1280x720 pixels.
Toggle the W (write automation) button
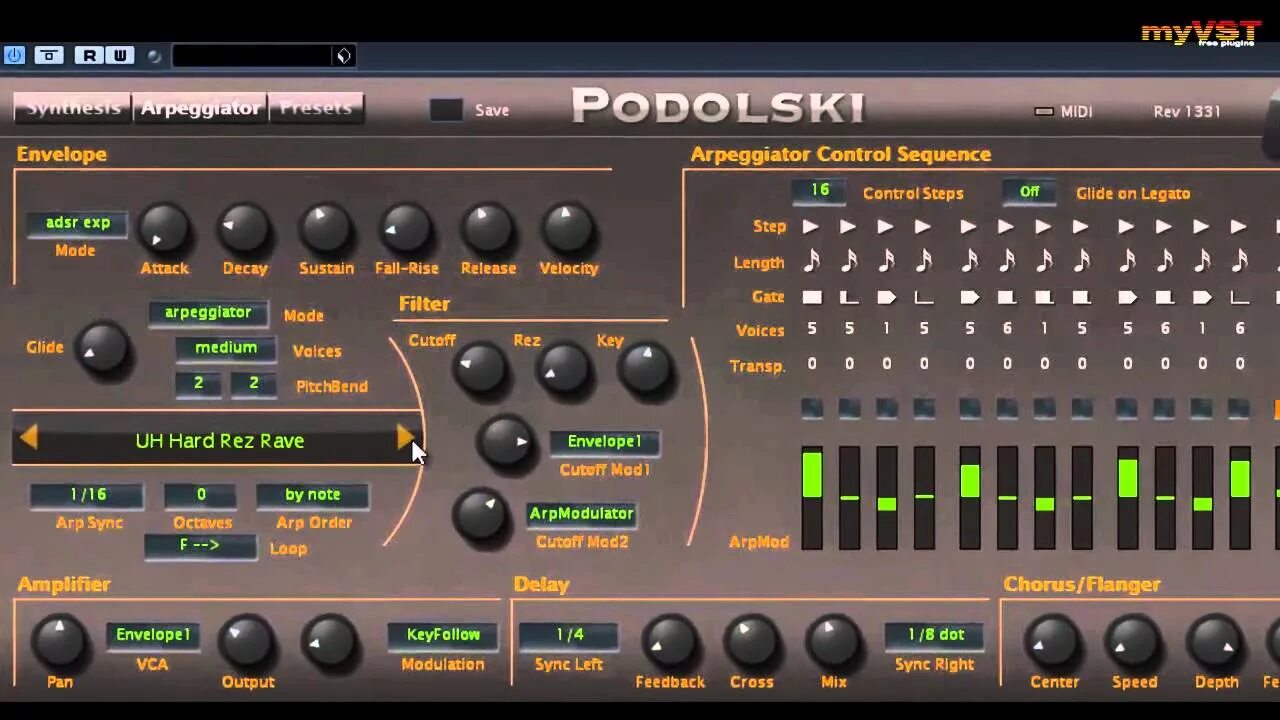click(x=120, y=56)
